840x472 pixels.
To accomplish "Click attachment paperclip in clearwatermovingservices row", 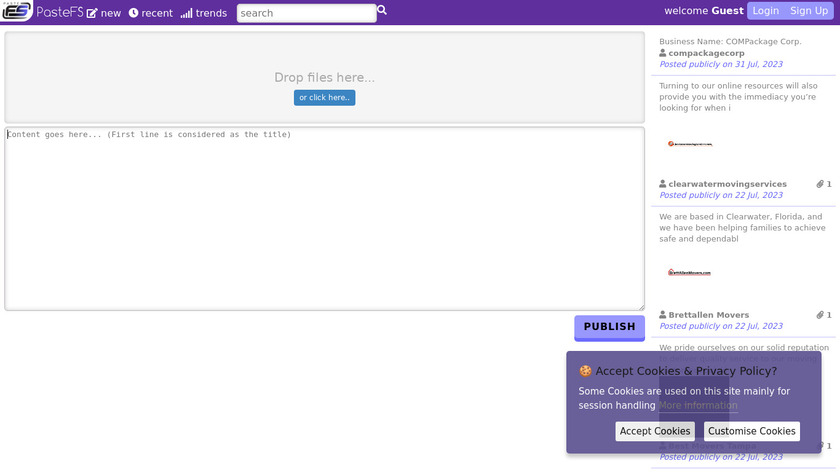I will [820, 184].
